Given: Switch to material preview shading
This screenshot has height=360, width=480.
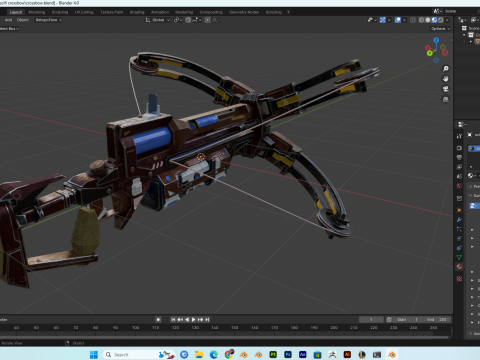Looking at the screenshot, I should click(x=434, y=20).
